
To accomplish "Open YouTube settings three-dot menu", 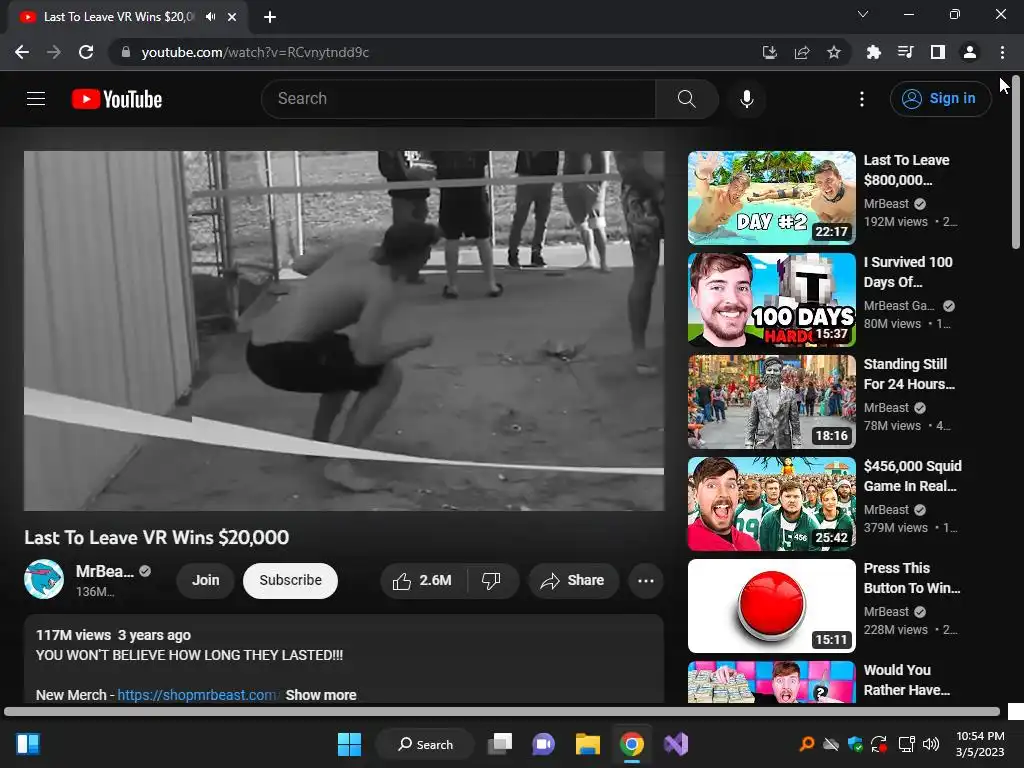I will [x=862, y=99].
